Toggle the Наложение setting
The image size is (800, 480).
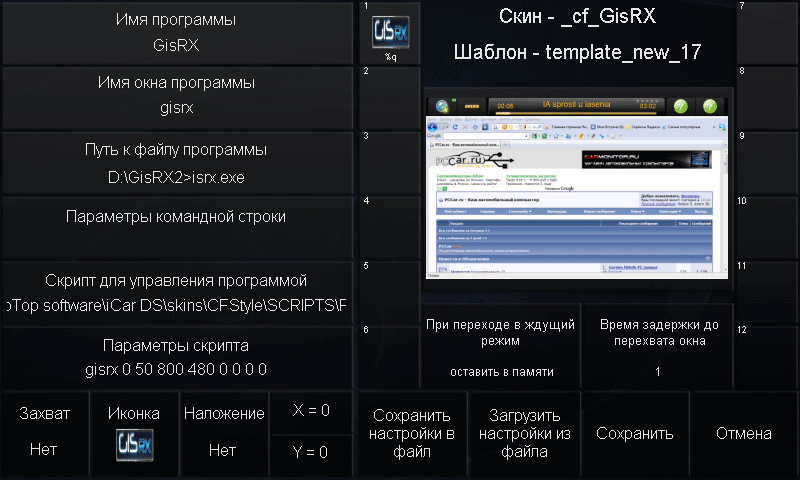(x=223, y=434)
